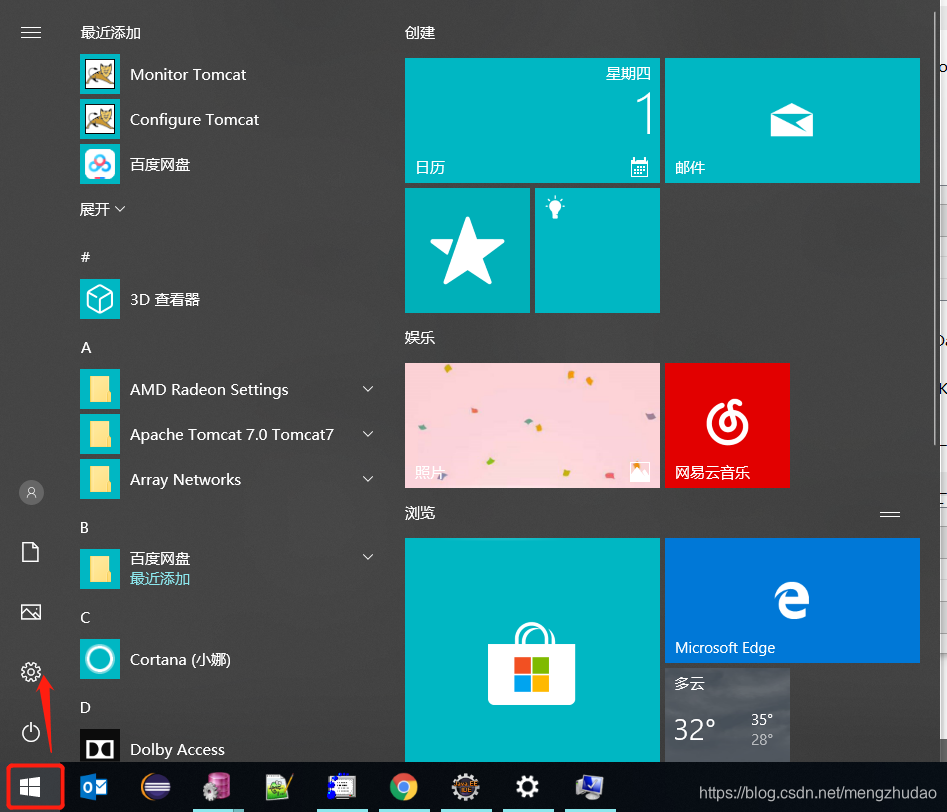Click the 浏览 group title
The image size is (947, 812).
pos(420,513)
